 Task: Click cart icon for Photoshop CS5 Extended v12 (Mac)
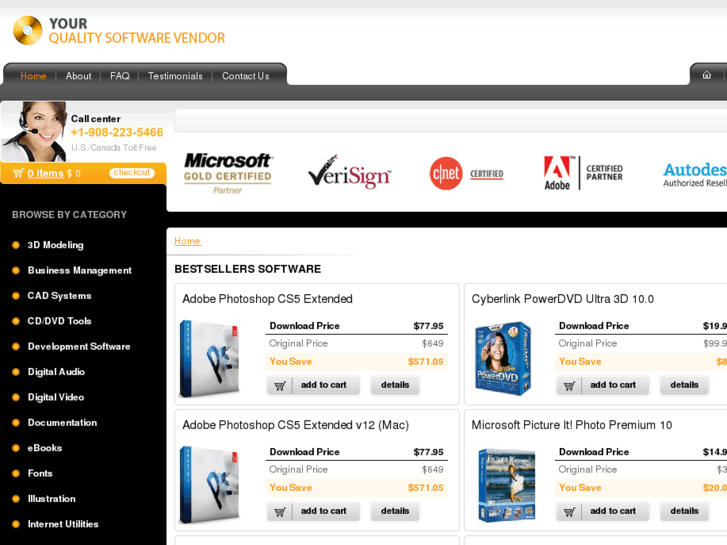pyautogui.click(x=280, y=512)
